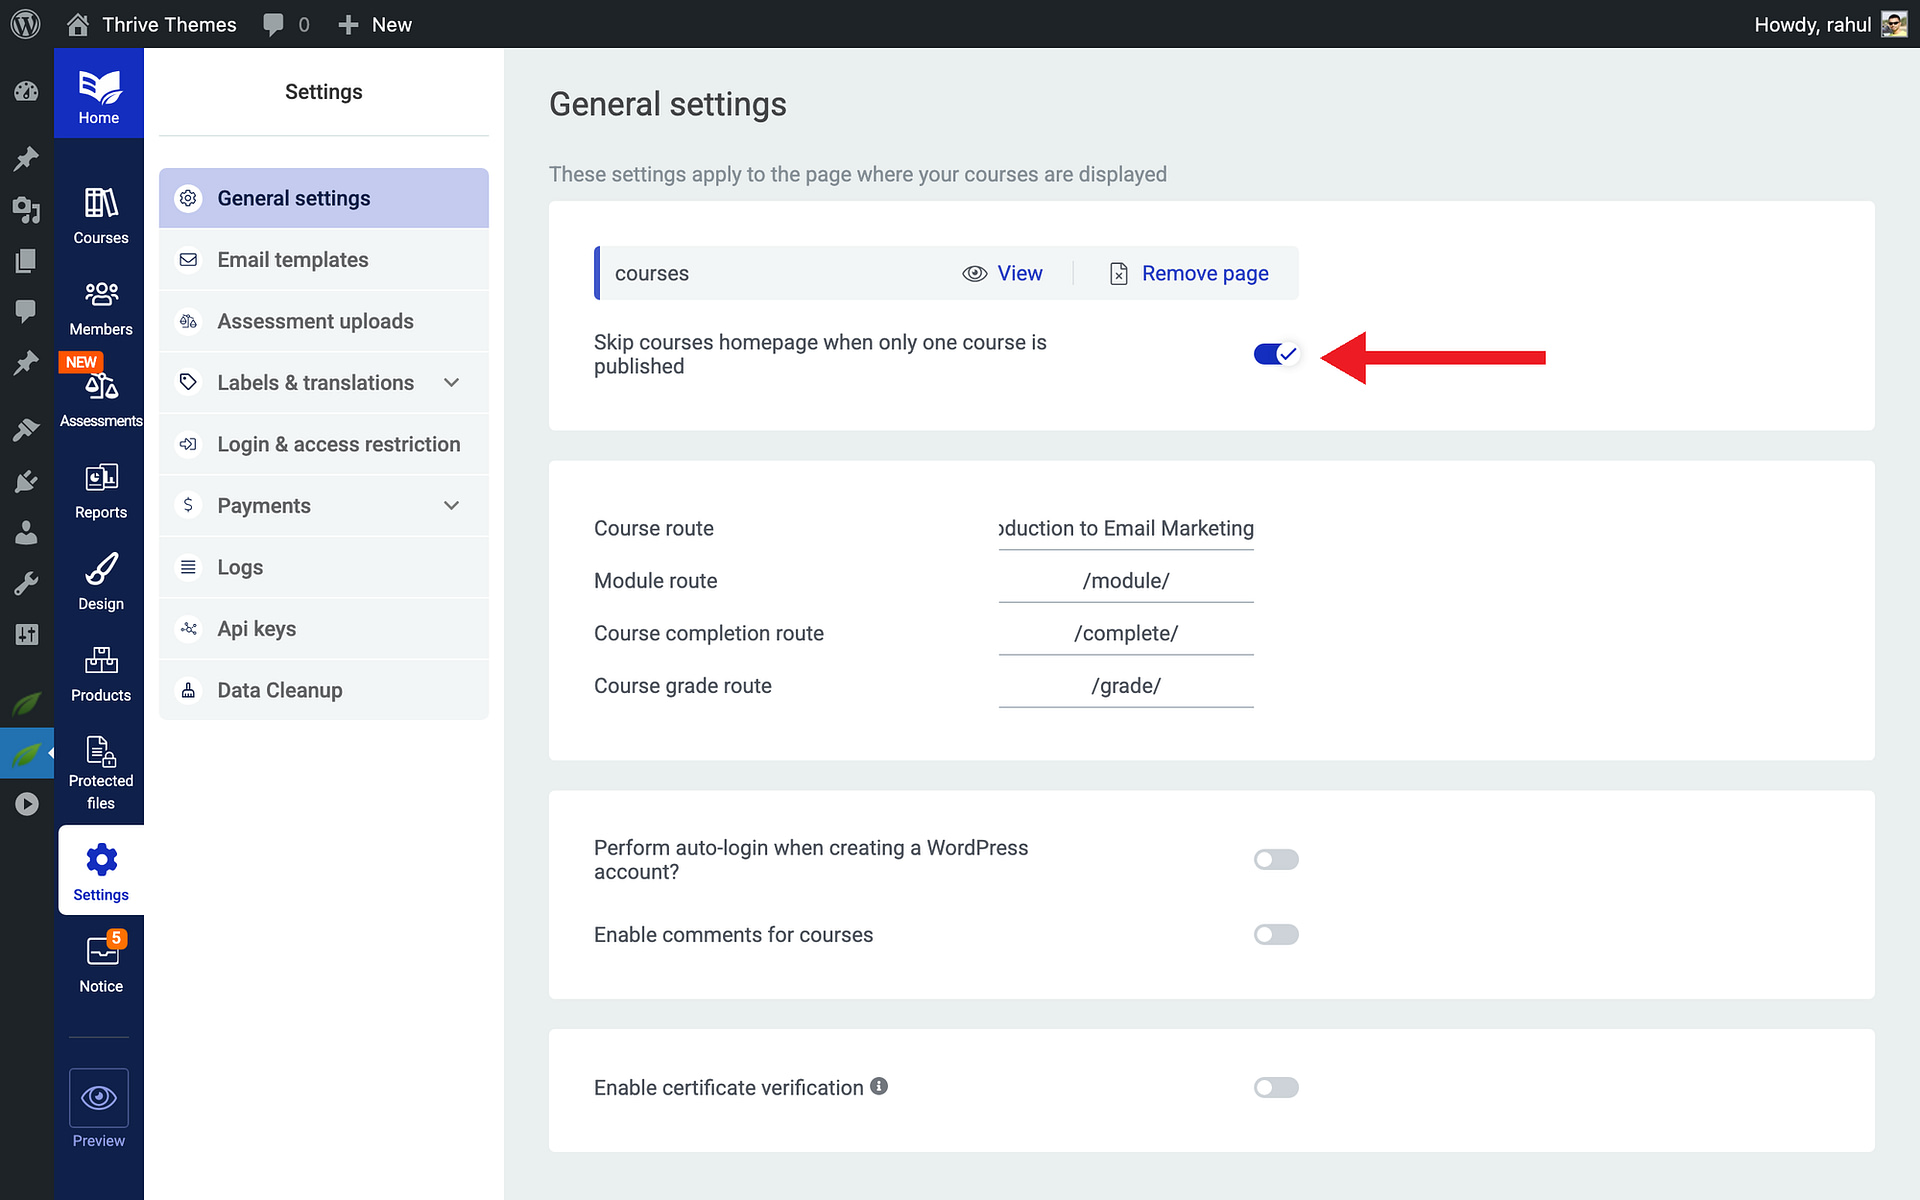Click the Preview eye icon
Screen dimensions: 1920x1200
(99, 1097)
